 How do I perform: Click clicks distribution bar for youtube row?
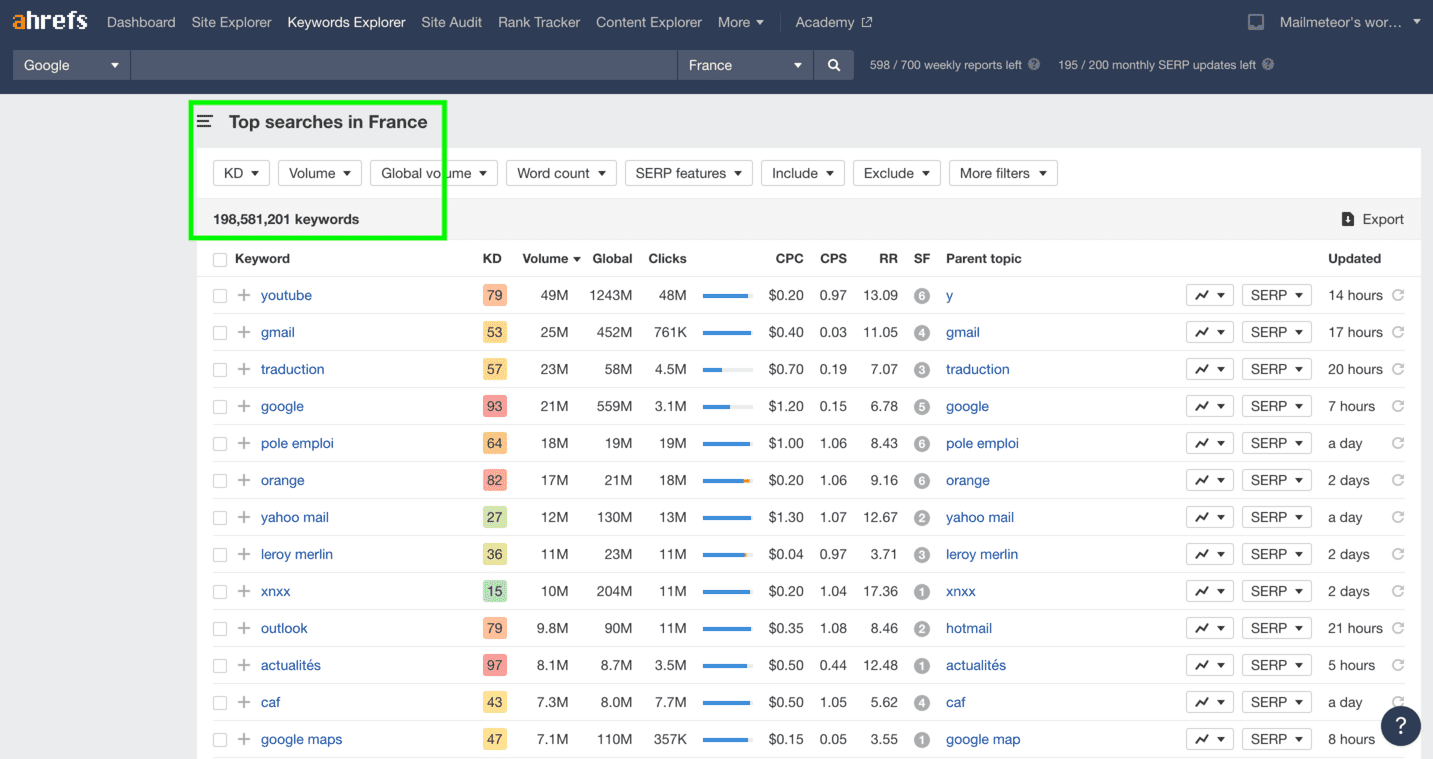[727, 296]
